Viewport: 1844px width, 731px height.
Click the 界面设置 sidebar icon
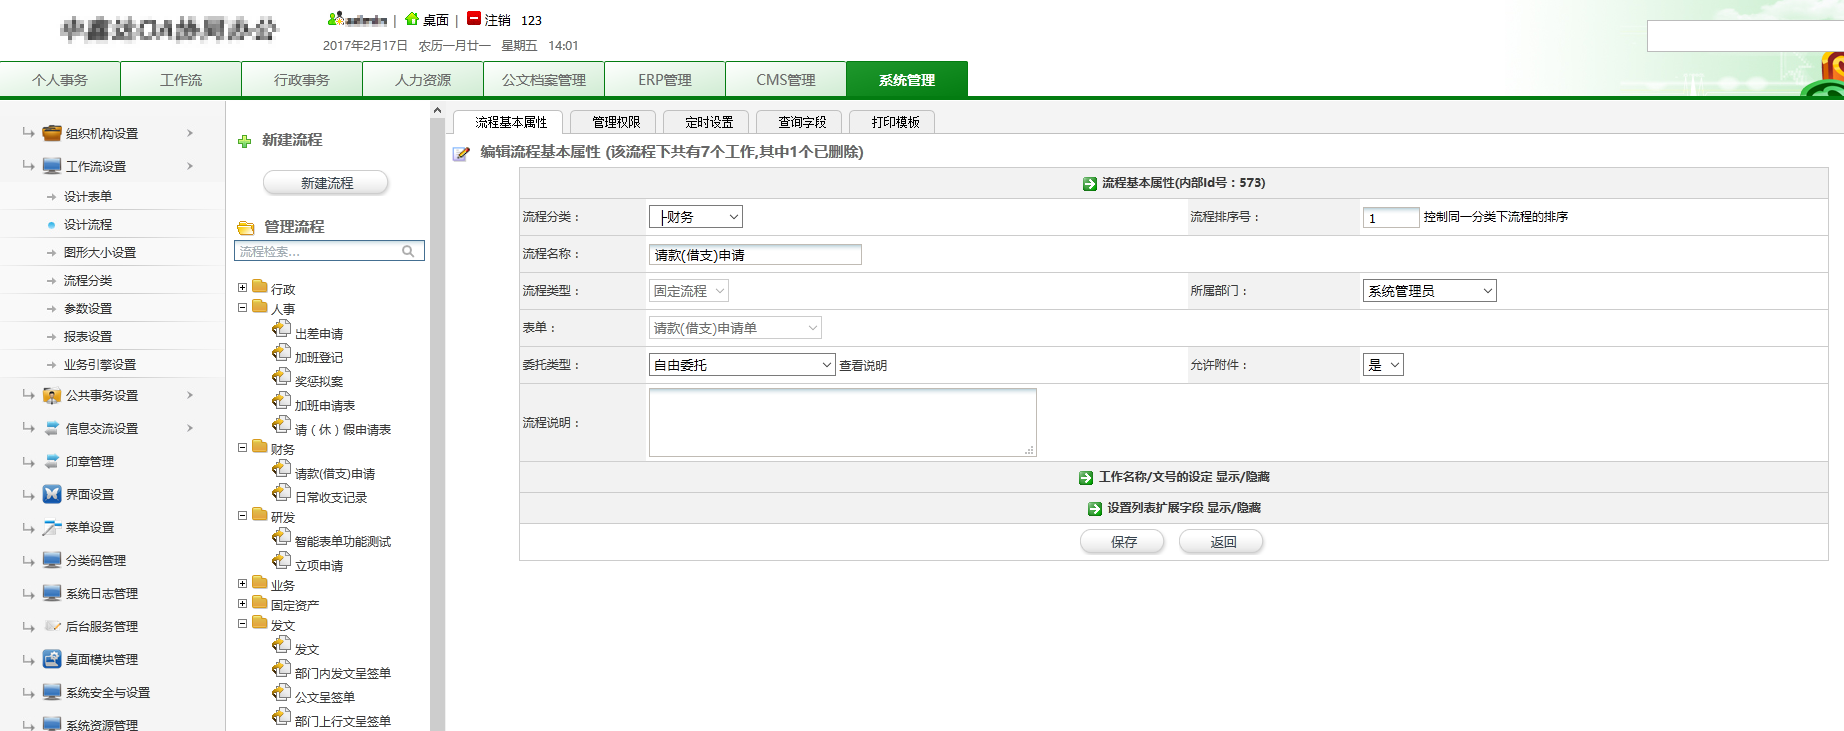[x=52, y=494]
